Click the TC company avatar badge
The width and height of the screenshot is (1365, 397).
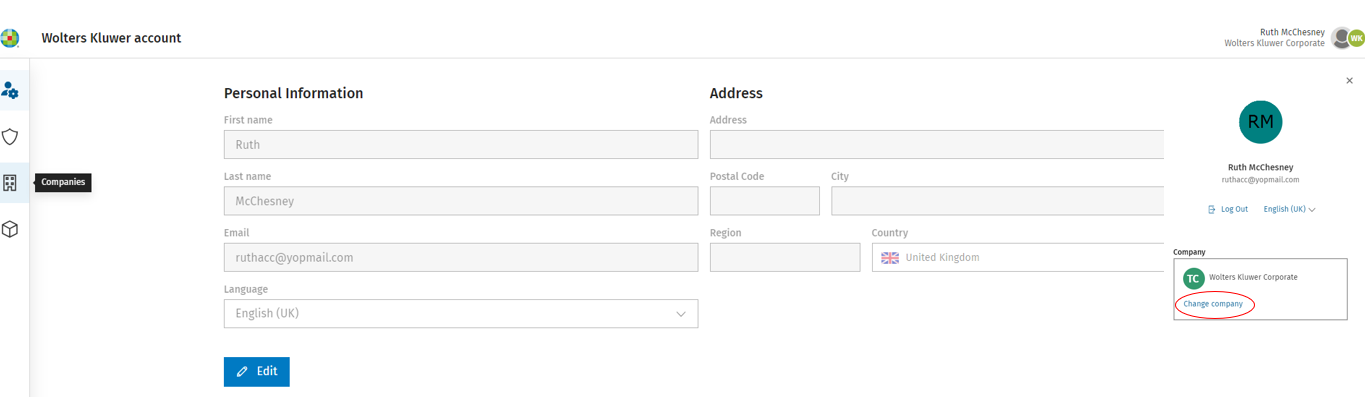(1193, 278)
